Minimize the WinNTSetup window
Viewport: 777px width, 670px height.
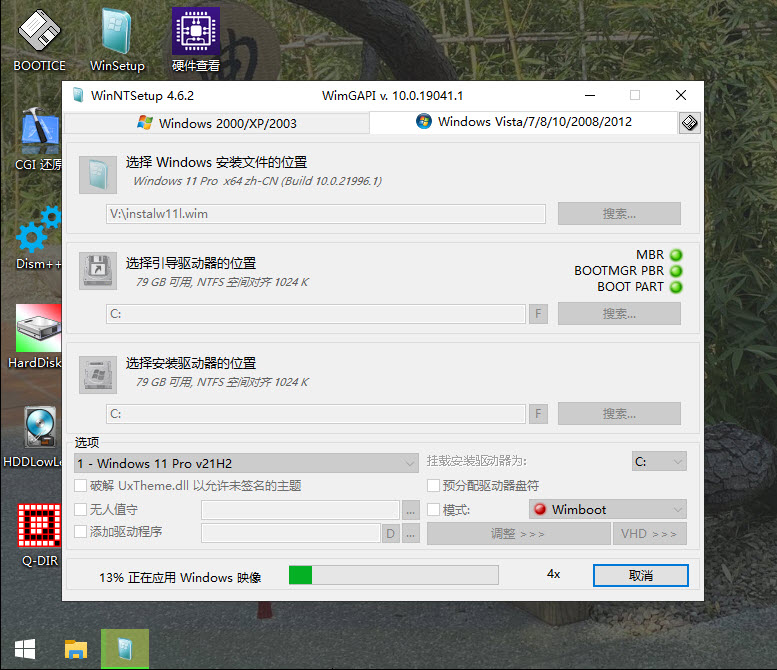point(590,95)
